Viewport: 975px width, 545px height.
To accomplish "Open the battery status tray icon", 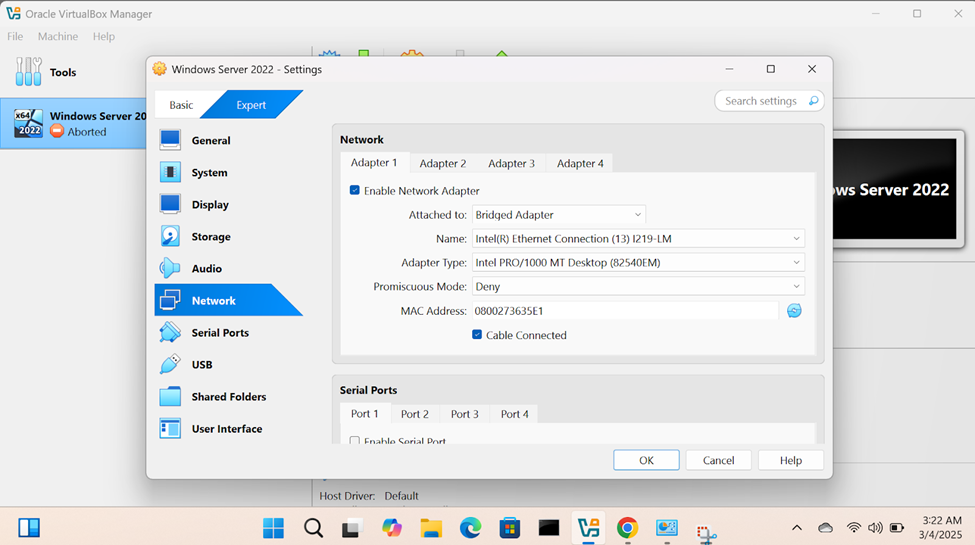I will tap(897, 528).
